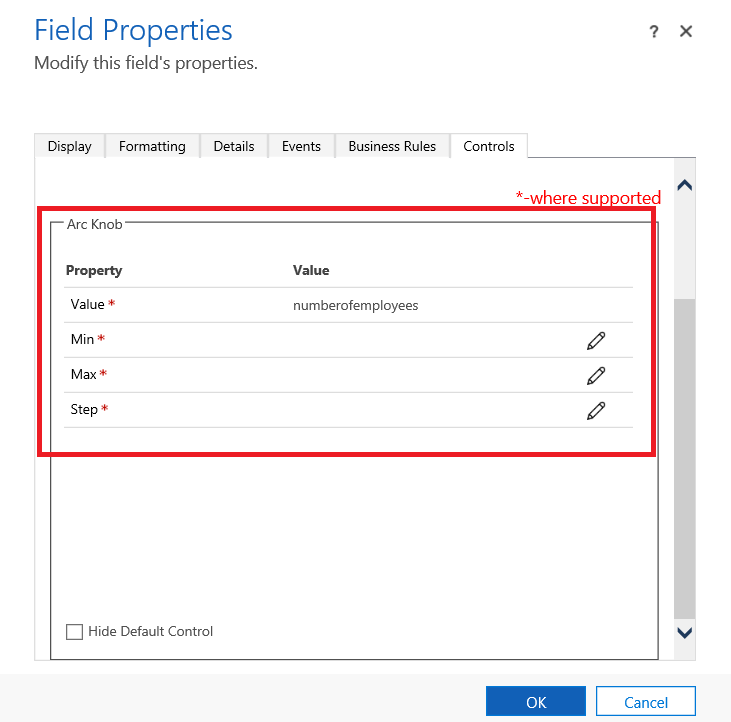Click the Min property row label
This screenshot has width=731, height=722.
[x=83, y=339]
